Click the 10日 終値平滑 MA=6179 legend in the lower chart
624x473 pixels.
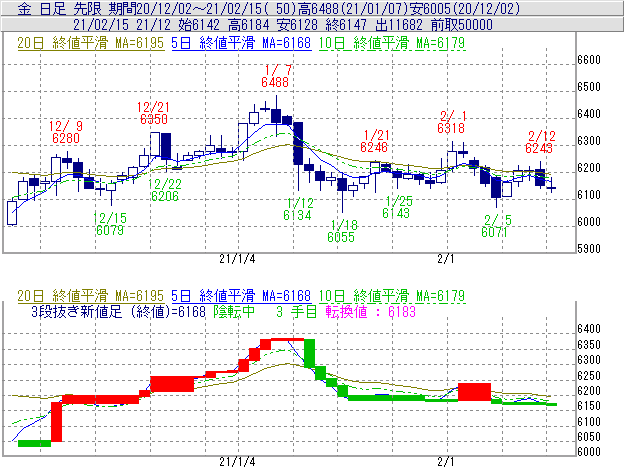coord(392,296)
